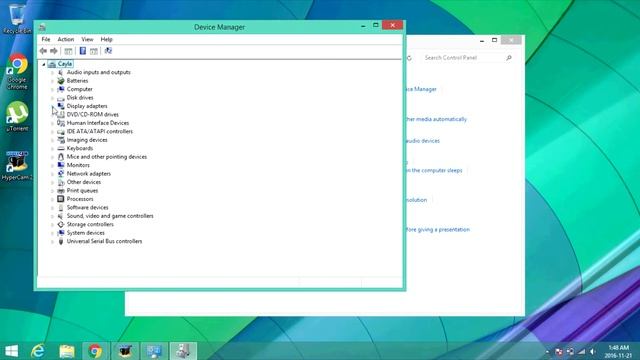The image size is (640, 360).
Task: Click the HyperCam taskbar icon
Action: click(x=125, y=351)
